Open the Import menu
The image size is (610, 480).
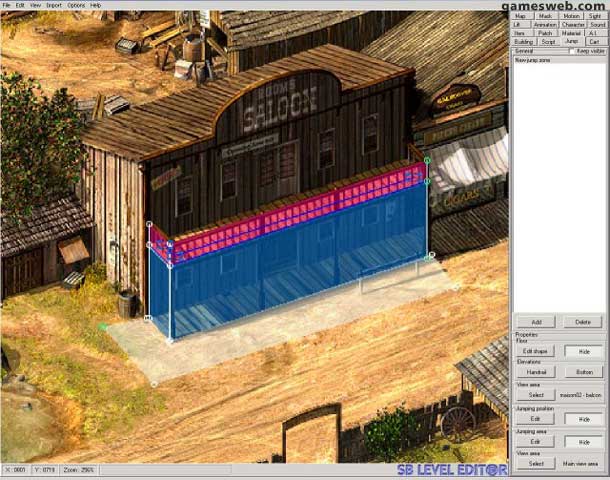53,5
